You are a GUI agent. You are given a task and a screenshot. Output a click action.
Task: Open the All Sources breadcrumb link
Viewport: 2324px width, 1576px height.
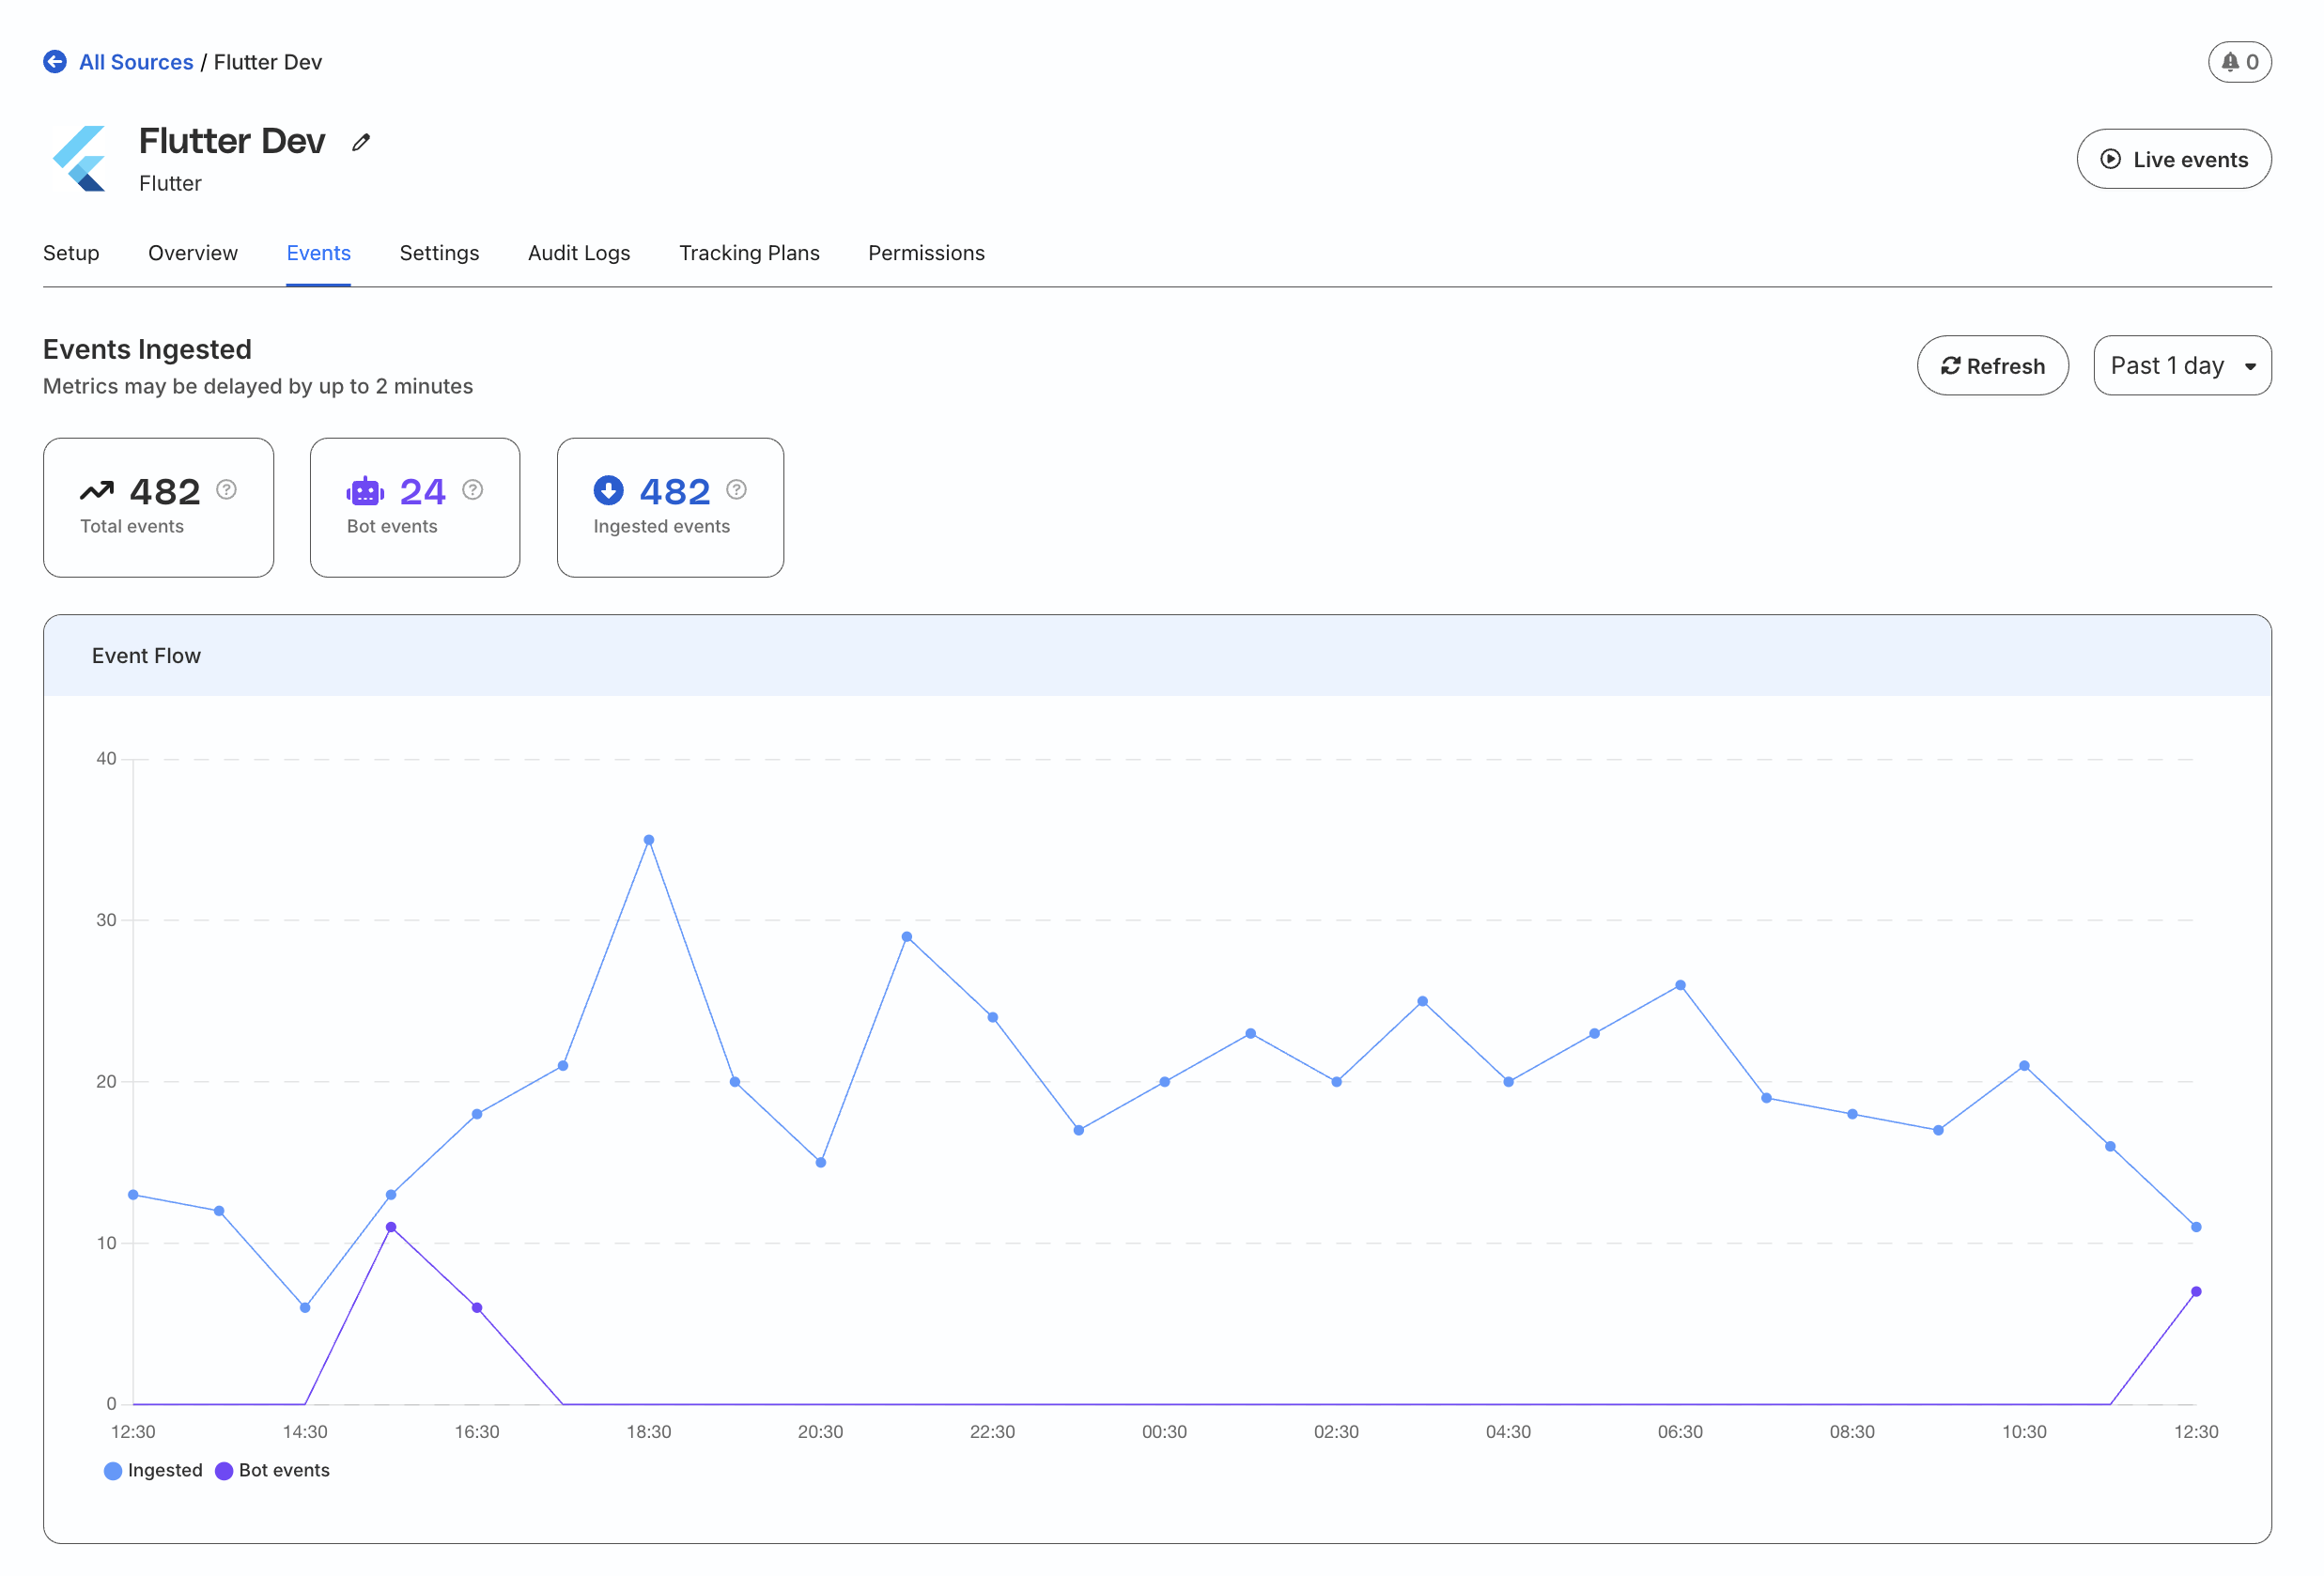[136, 62]
